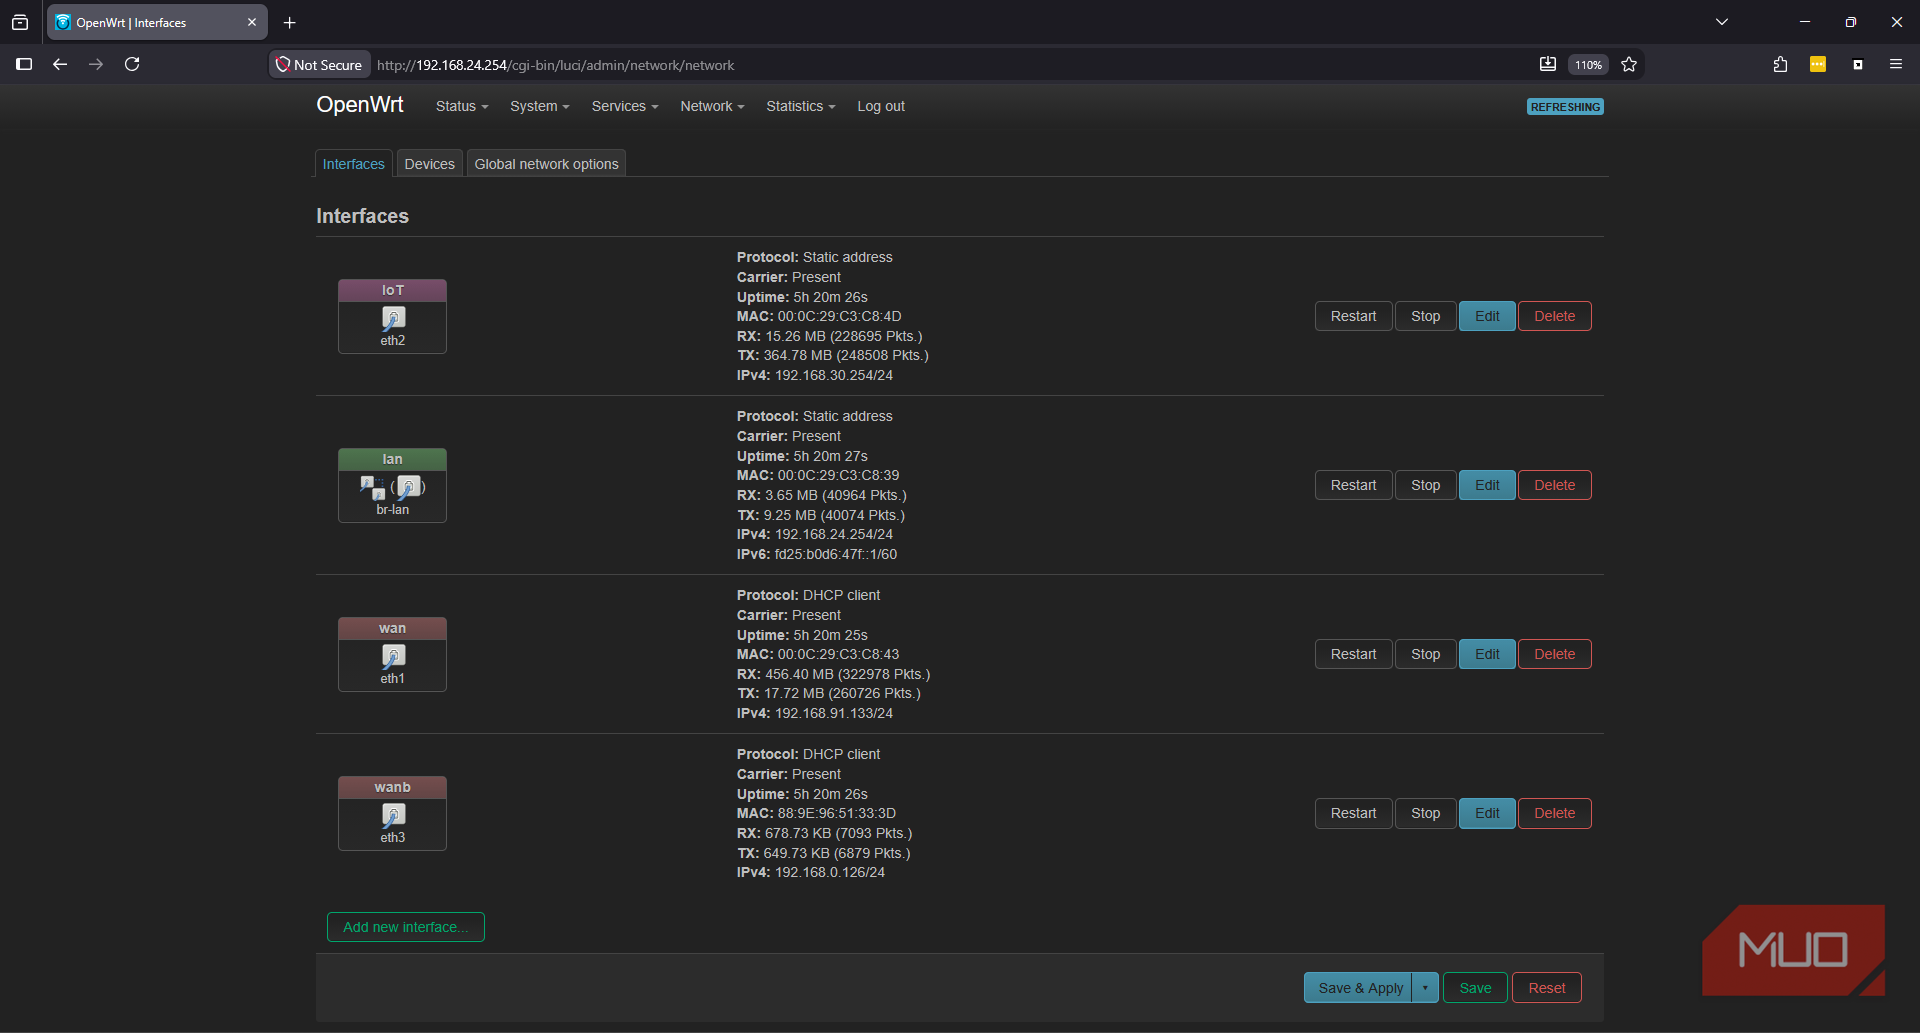Open the Save & Apply dropdown arrow
The width and height of the screenshot is (1920, 1033).
point(1425,988)
